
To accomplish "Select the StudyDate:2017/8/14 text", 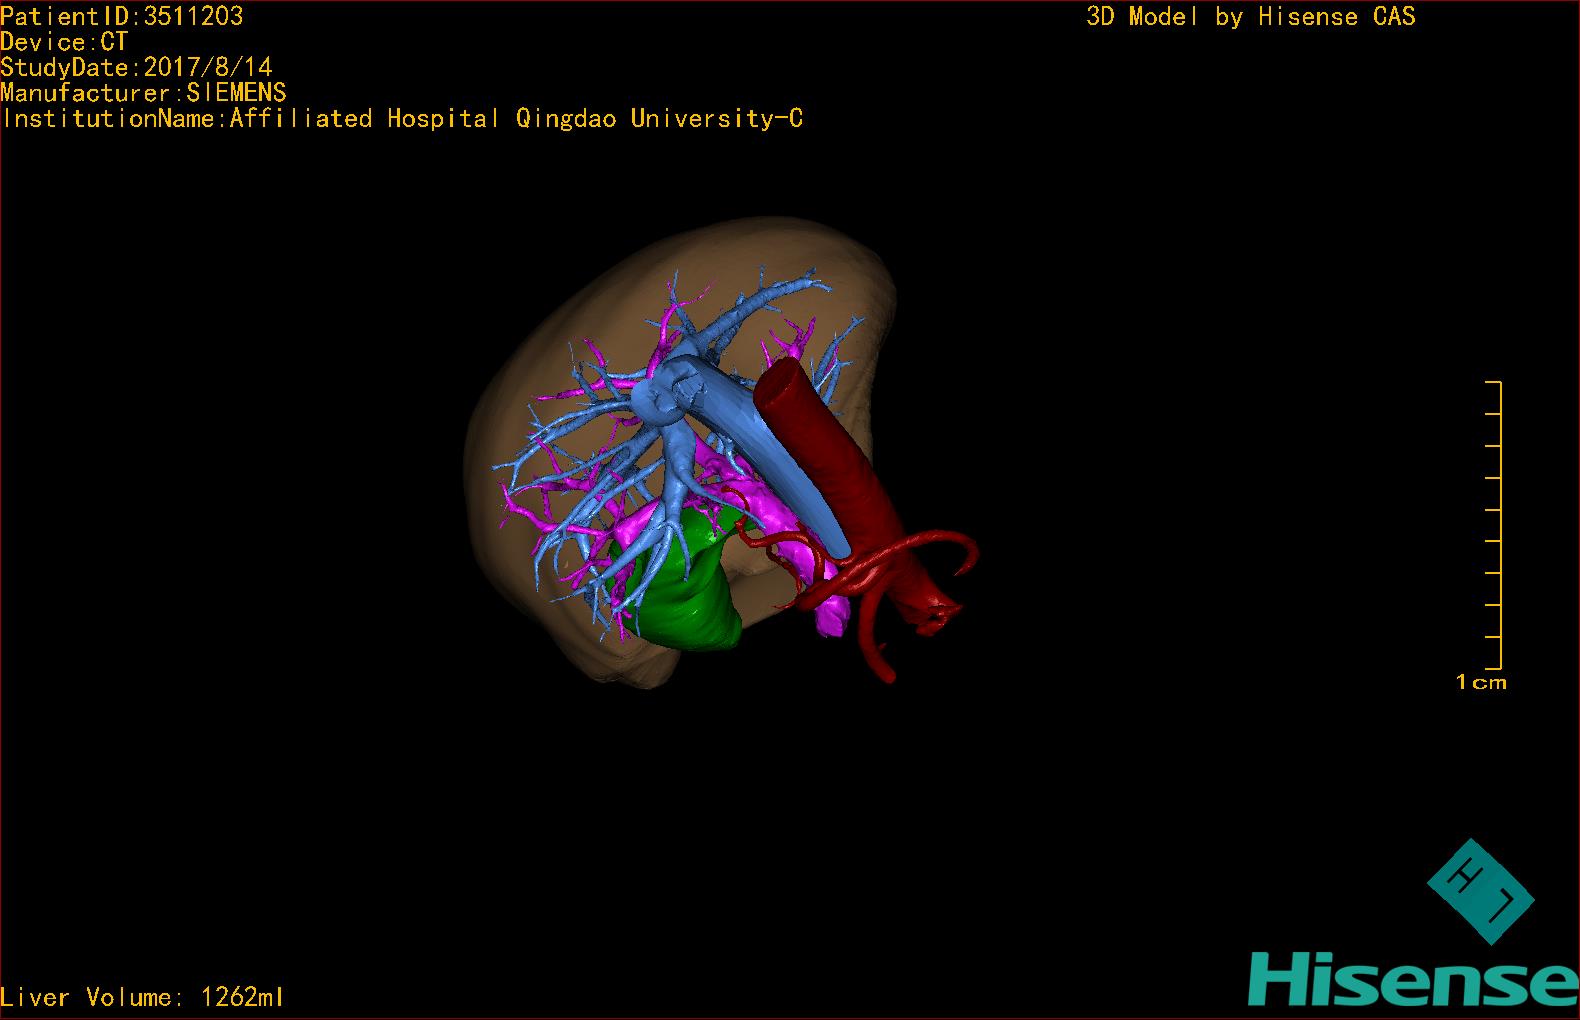I will [136, 67].
